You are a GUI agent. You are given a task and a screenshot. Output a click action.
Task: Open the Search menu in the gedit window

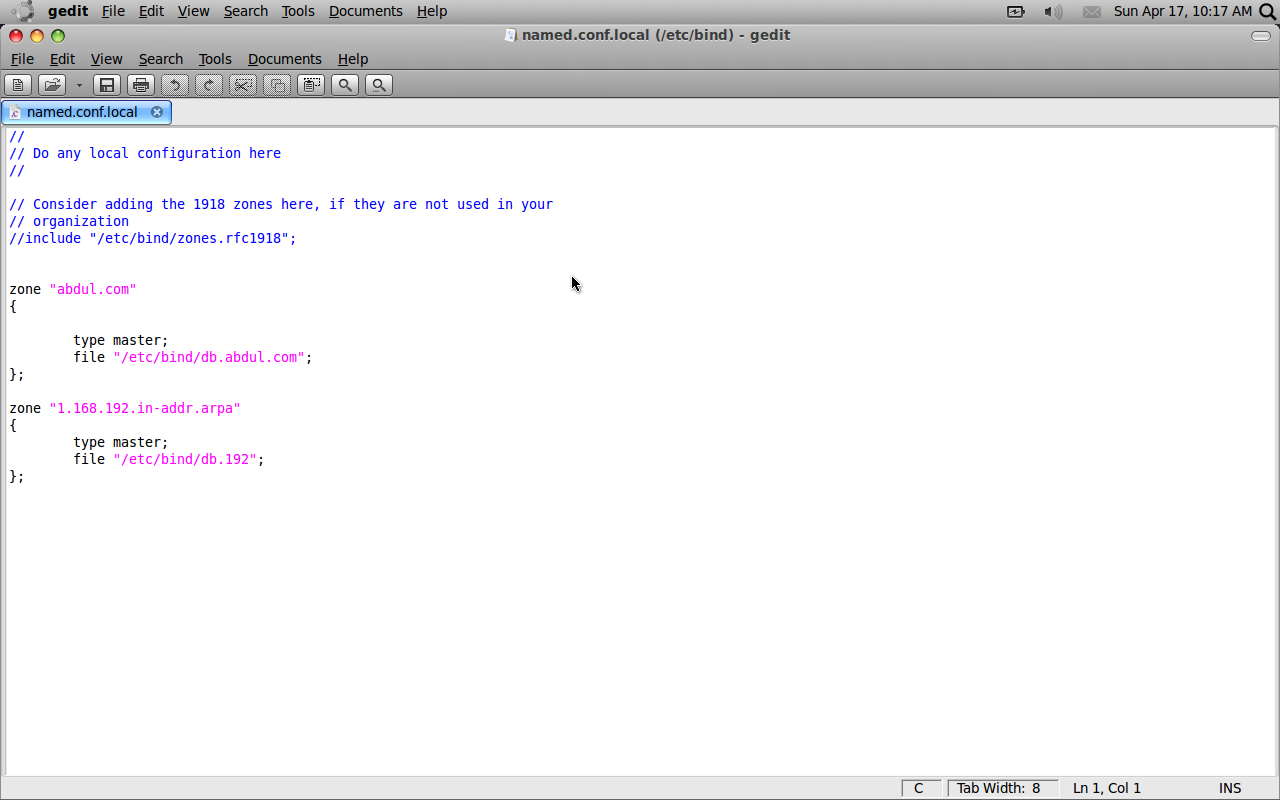click(160, 59)
